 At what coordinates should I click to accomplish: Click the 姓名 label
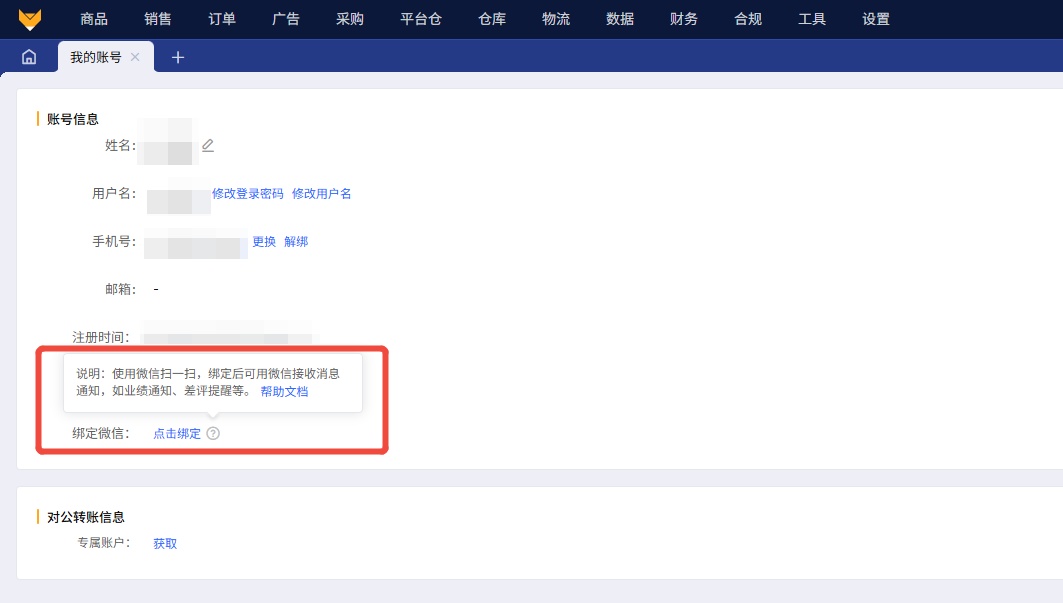click(x=120, y=146)
